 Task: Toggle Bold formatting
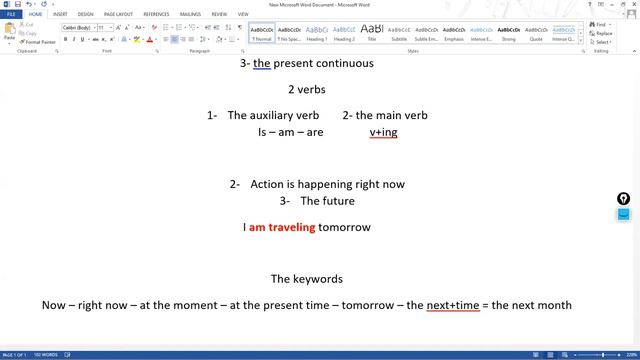pyautogui.click(x=65, y=39)
